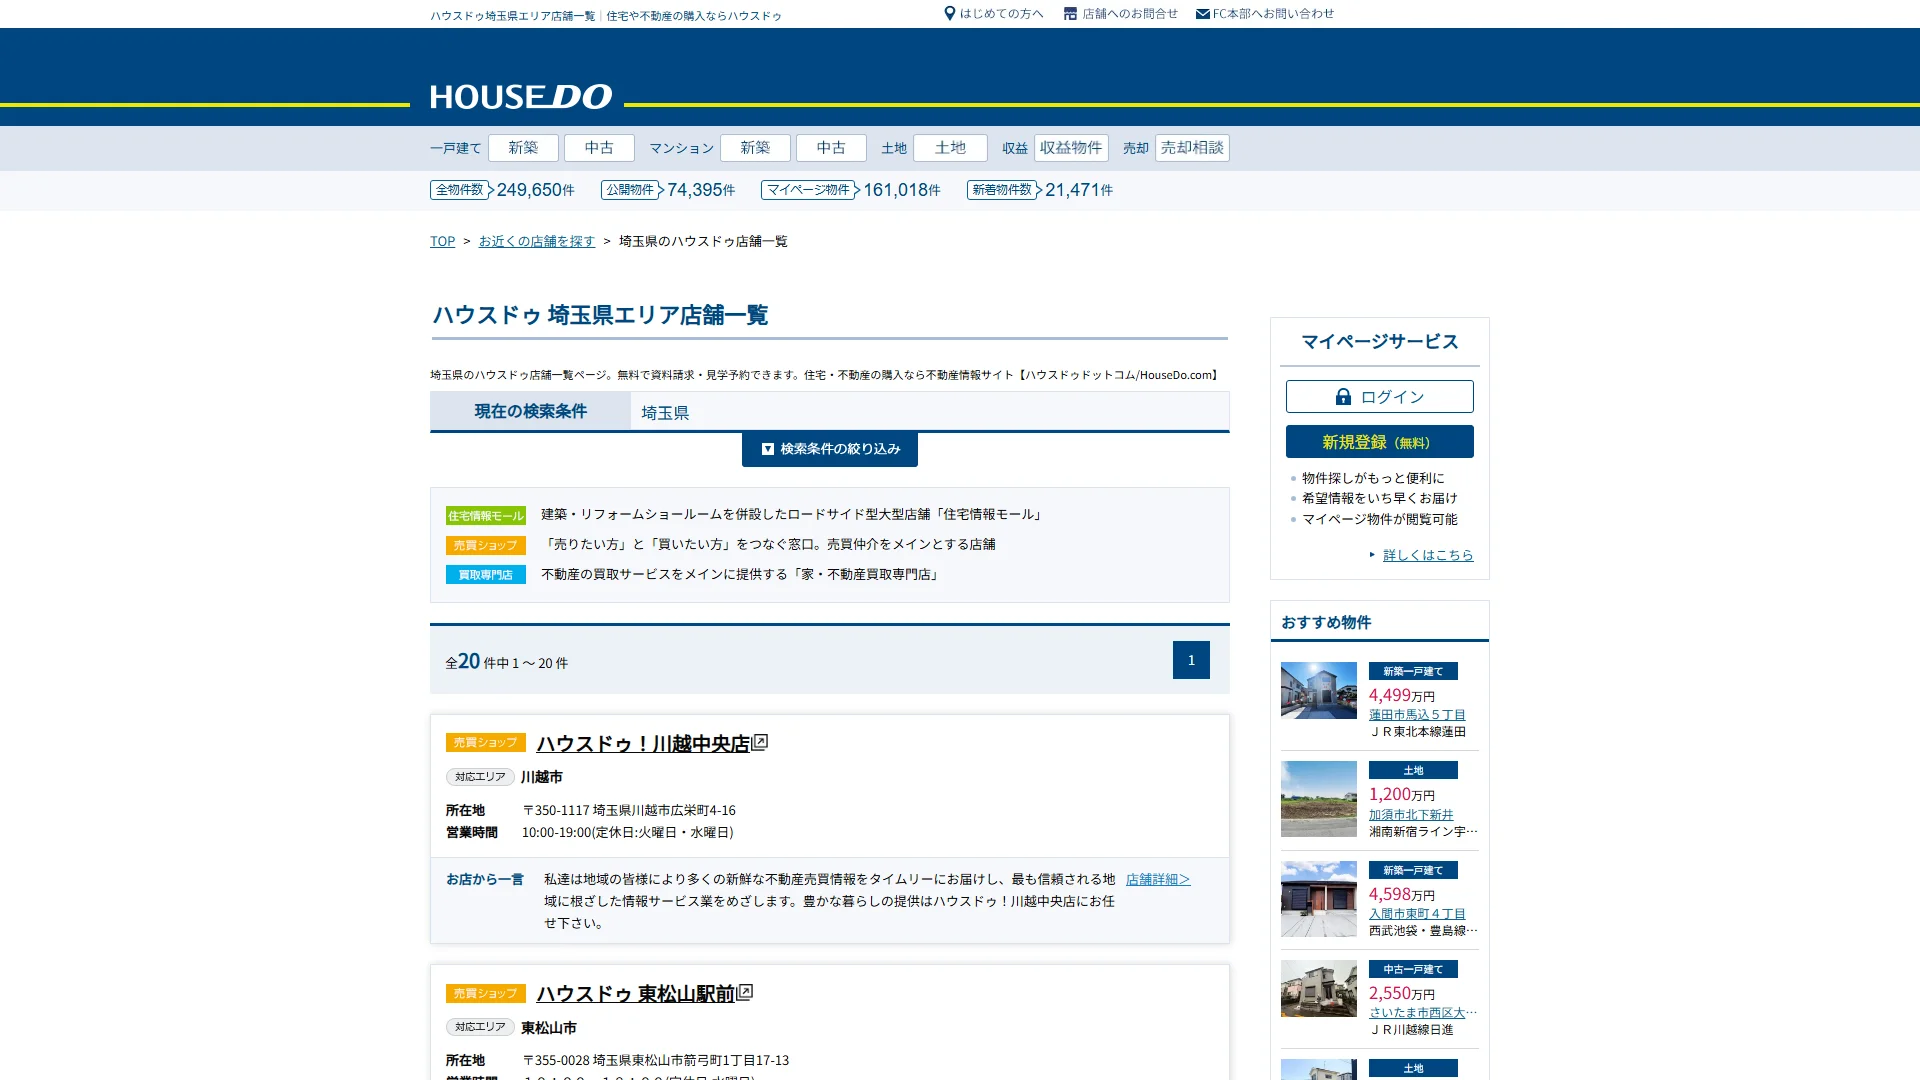Click the external link icon beside 川越中央店

[759, 742]
